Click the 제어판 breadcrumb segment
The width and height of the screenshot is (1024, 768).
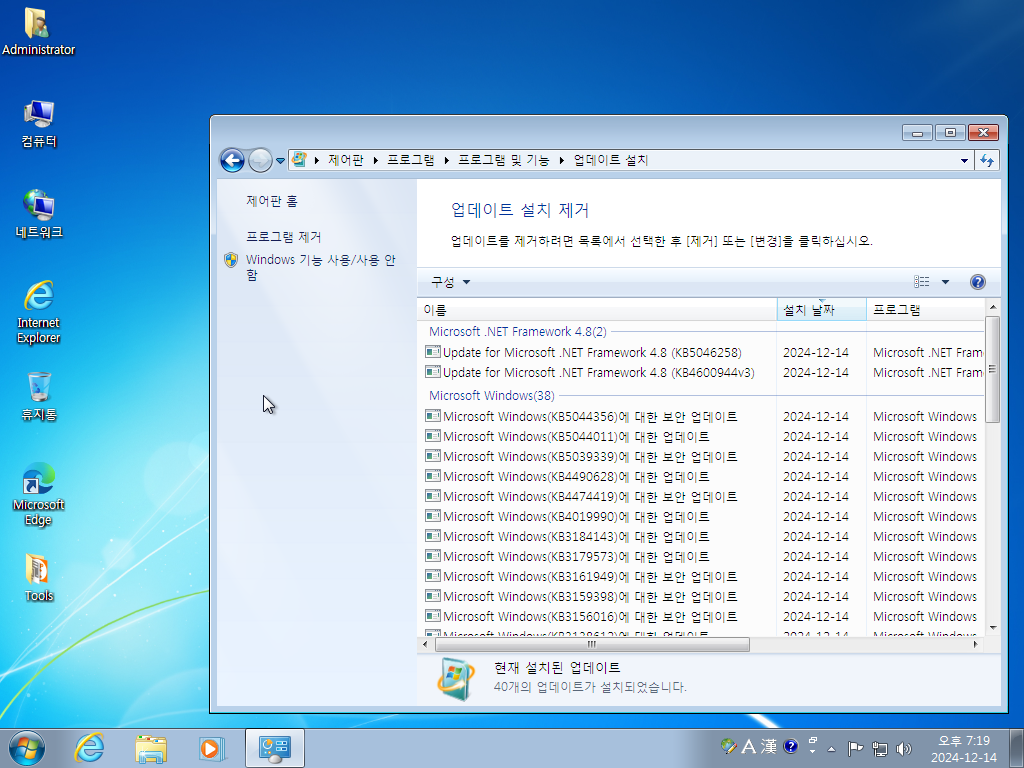[345, 160]
